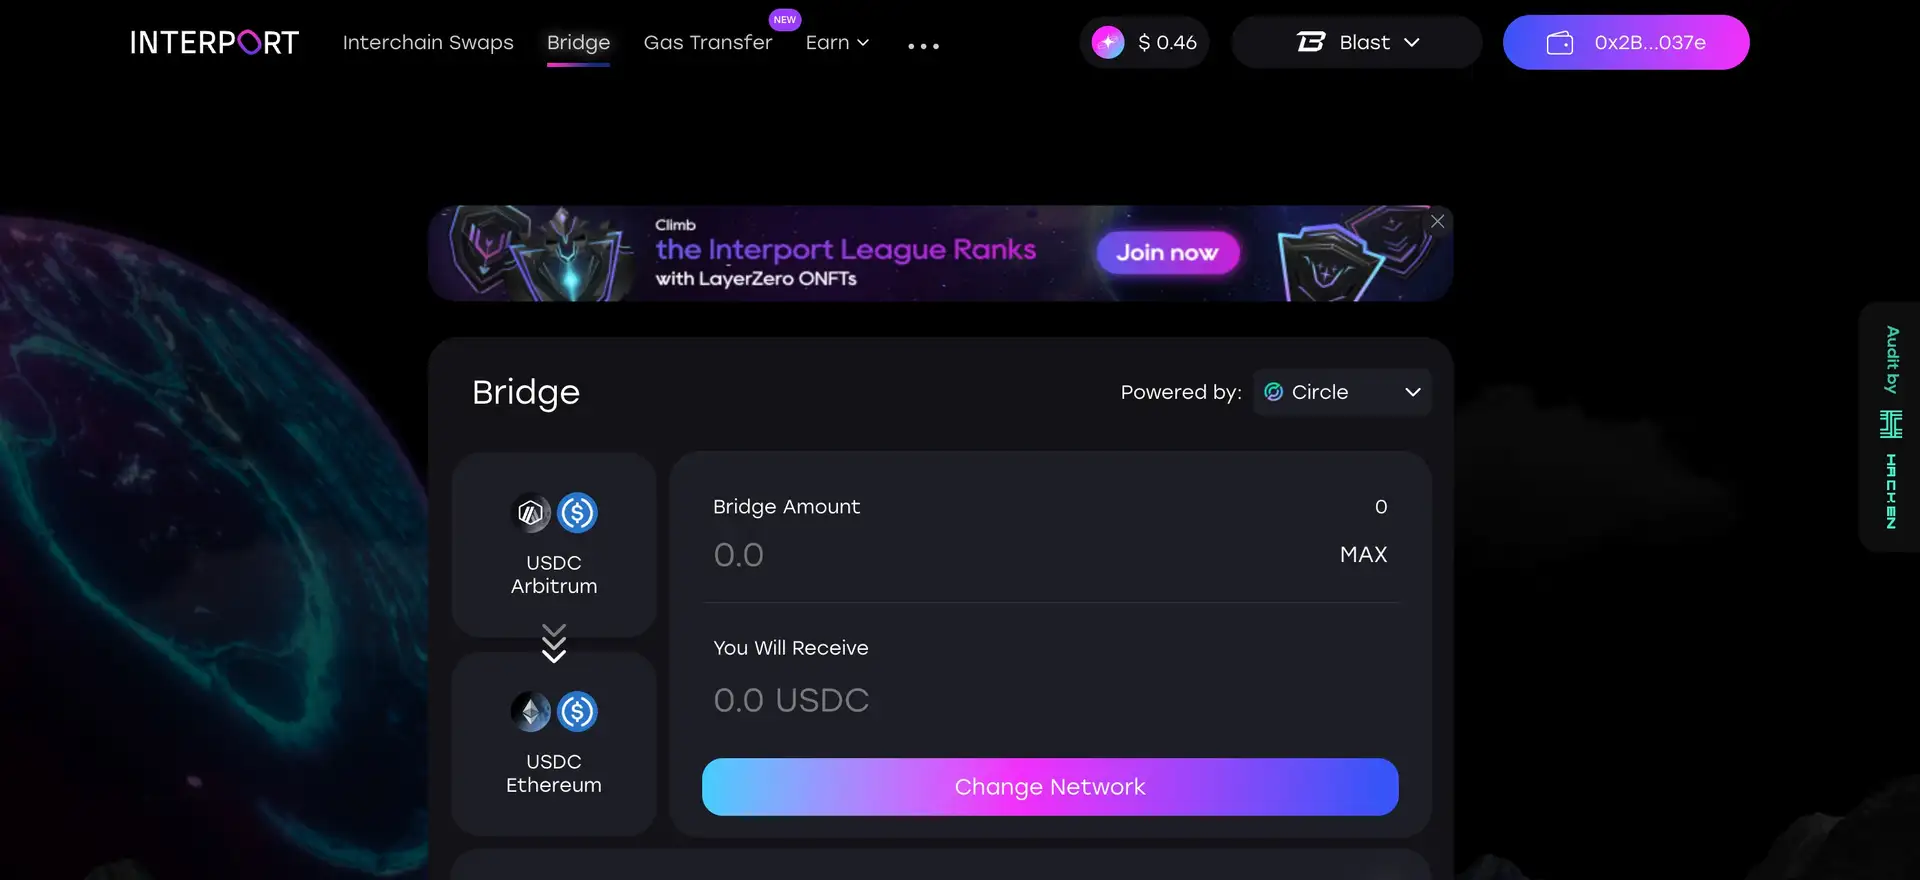This screenshot has height=880, width=1920.
Task: Click the Circle provider logo icon
Action: [x=1273, y=392]
